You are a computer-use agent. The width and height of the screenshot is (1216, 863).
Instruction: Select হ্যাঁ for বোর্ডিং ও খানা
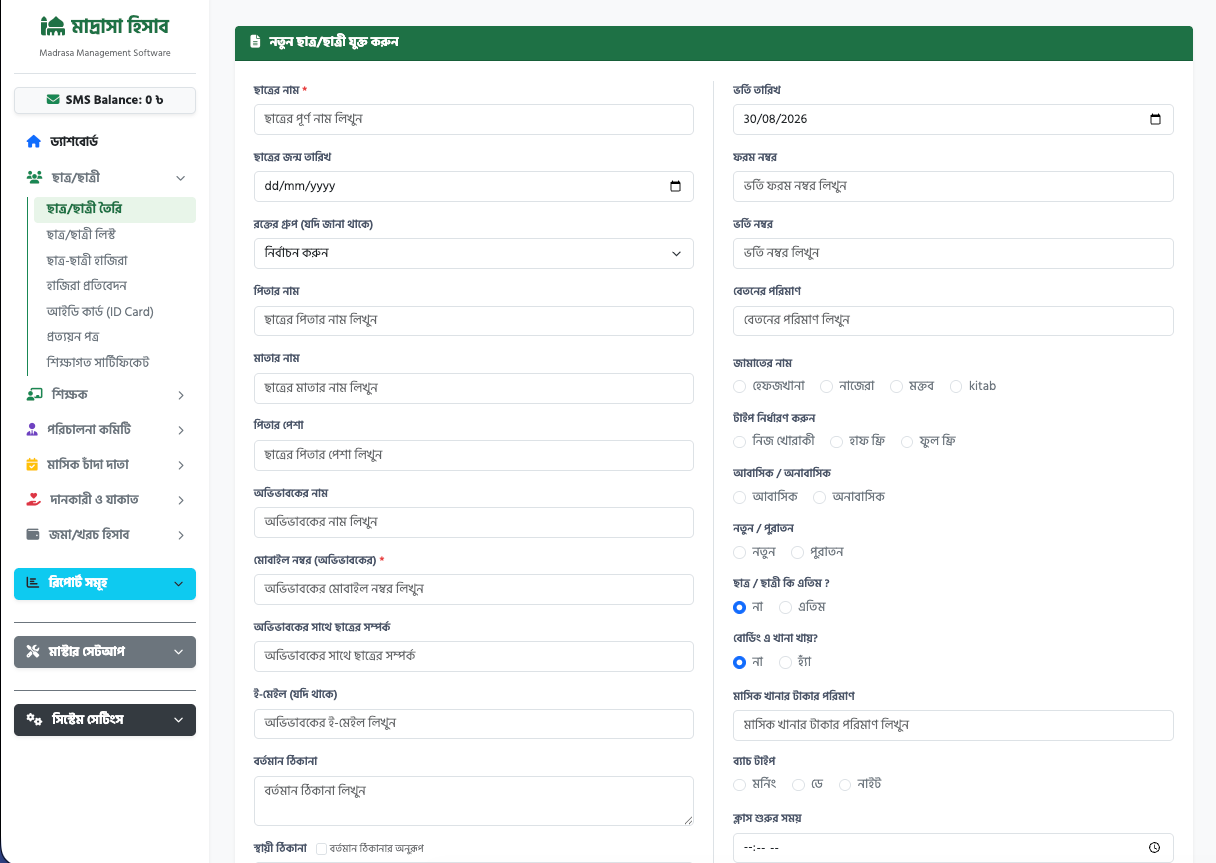786,662
